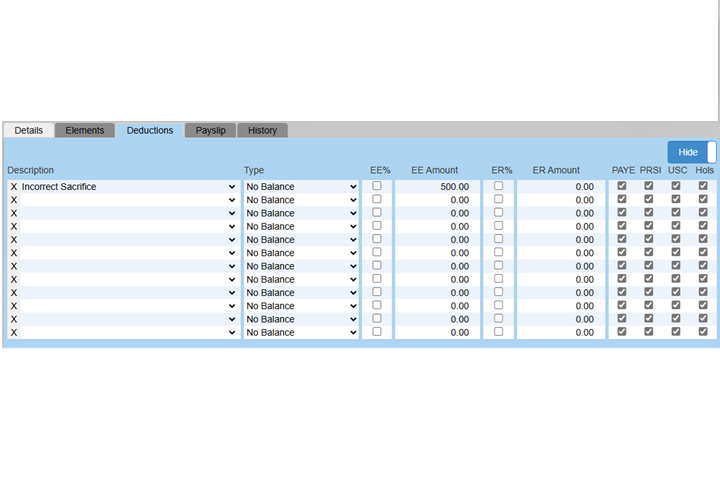Toggle Hols checkbox in the first row
720x495 pixels.
click(x=703, y=186)
